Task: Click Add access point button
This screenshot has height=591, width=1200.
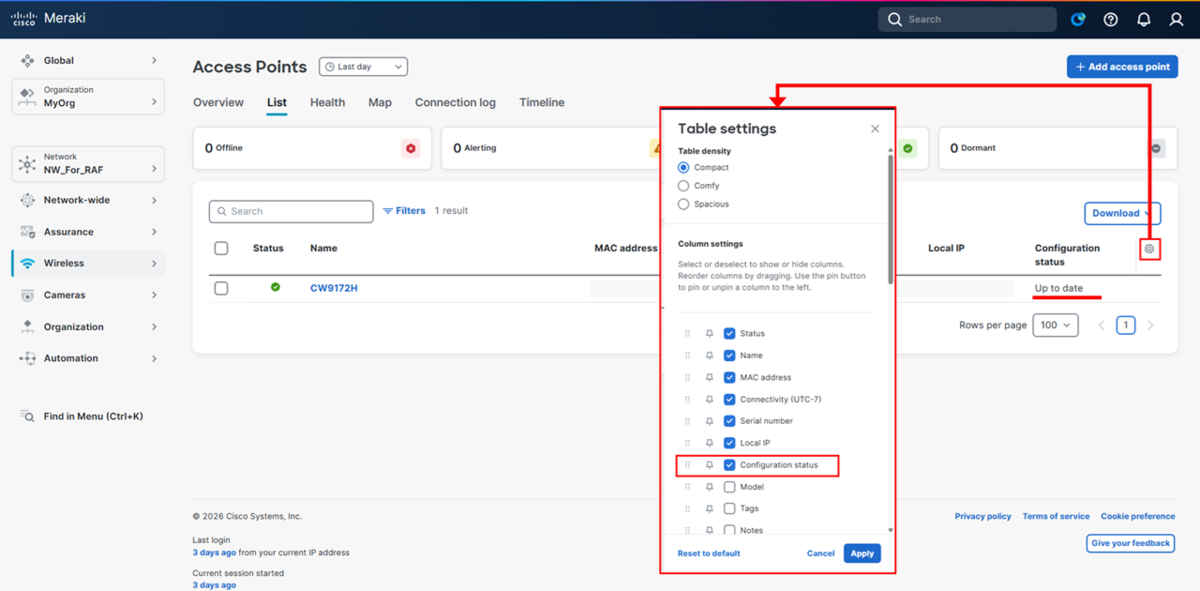Action: [x=1122, y=67]
